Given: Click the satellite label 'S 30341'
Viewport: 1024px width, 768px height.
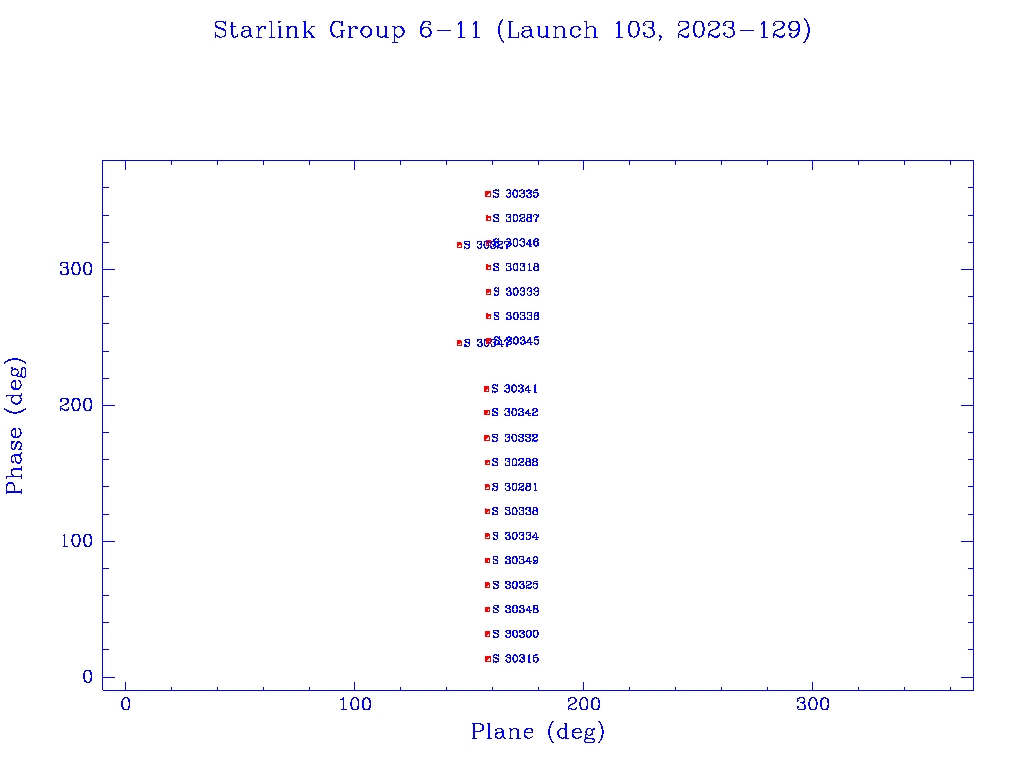Looking at the screenshot, I should point(515,389).
